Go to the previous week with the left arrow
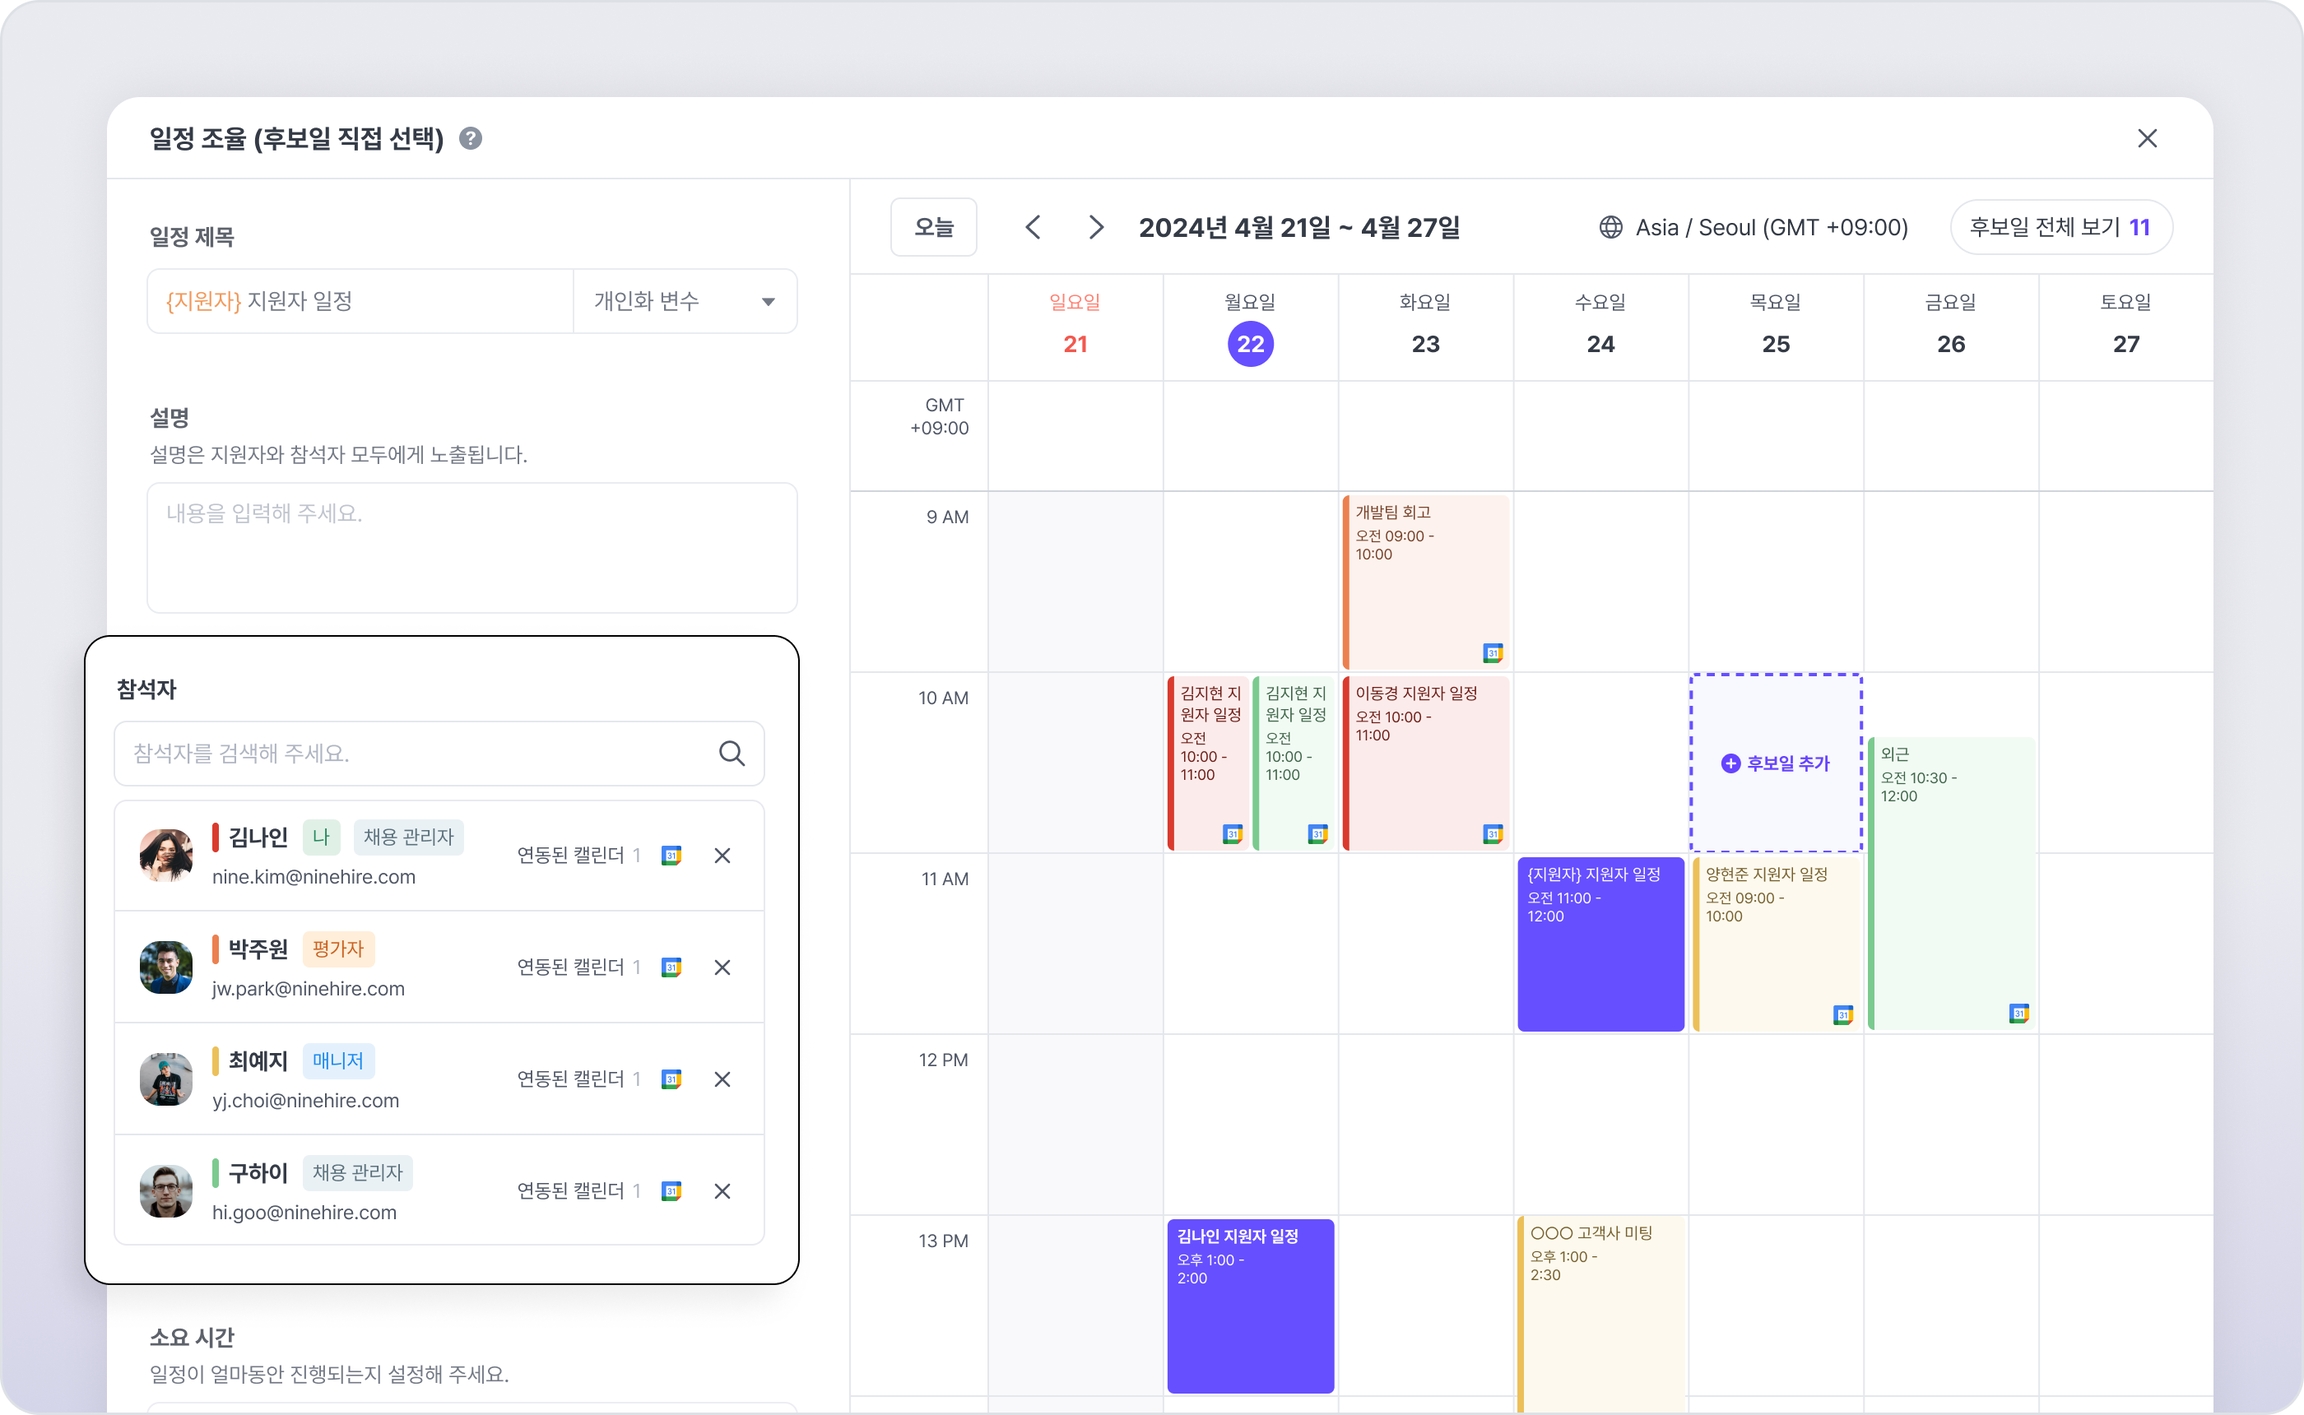Image resolution: width=2304 pixels, height=1415 pixels. coord(1033,227)
